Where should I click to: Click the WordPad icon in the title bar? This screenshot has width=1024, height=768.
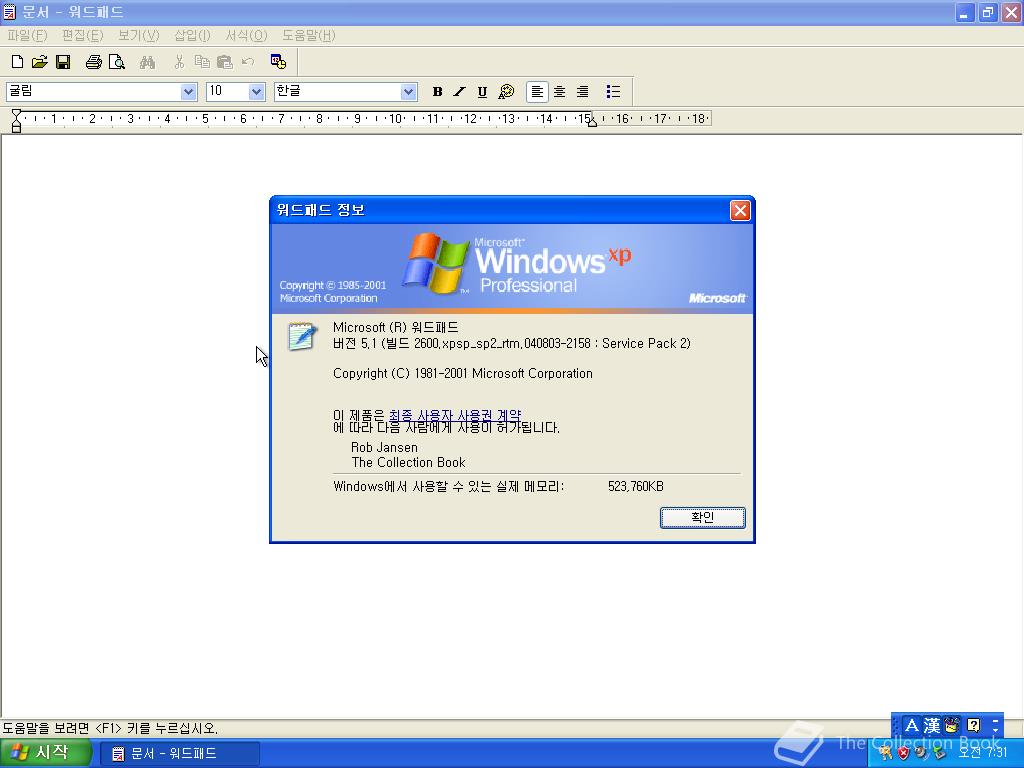coord(9,12)
